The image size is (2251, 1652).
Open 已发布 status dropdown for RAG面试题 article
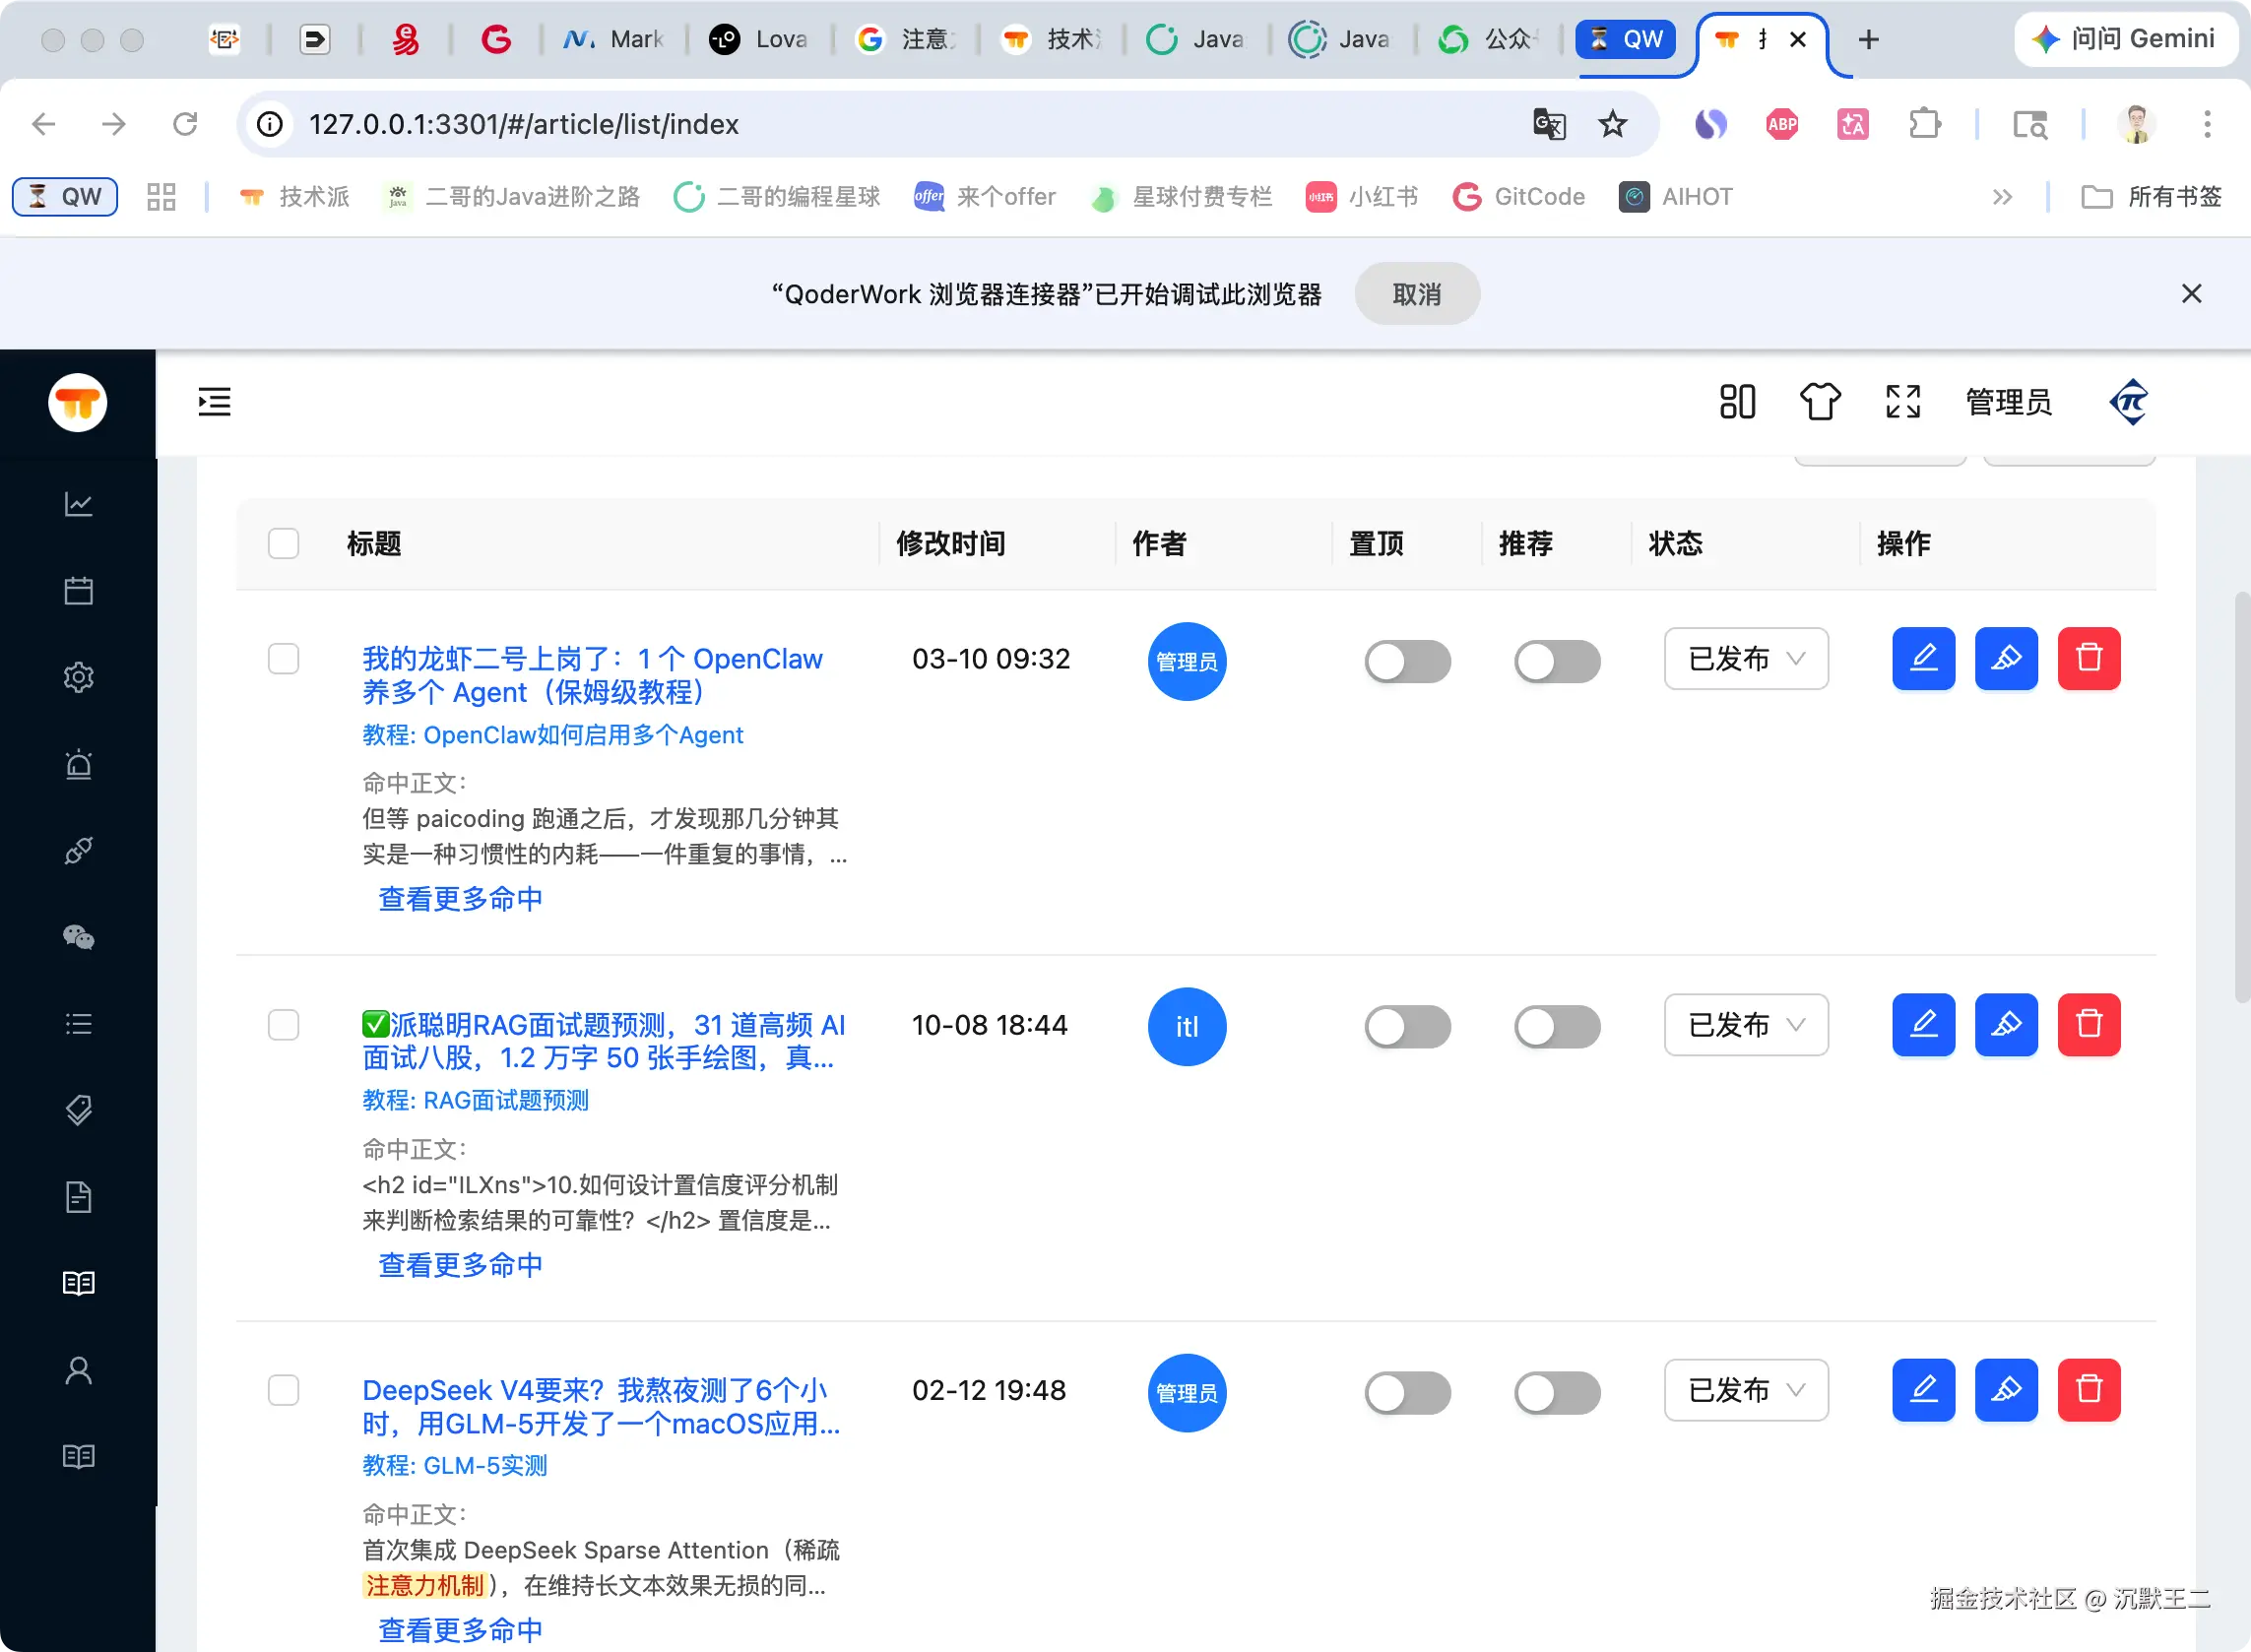click(1746, 1025)
